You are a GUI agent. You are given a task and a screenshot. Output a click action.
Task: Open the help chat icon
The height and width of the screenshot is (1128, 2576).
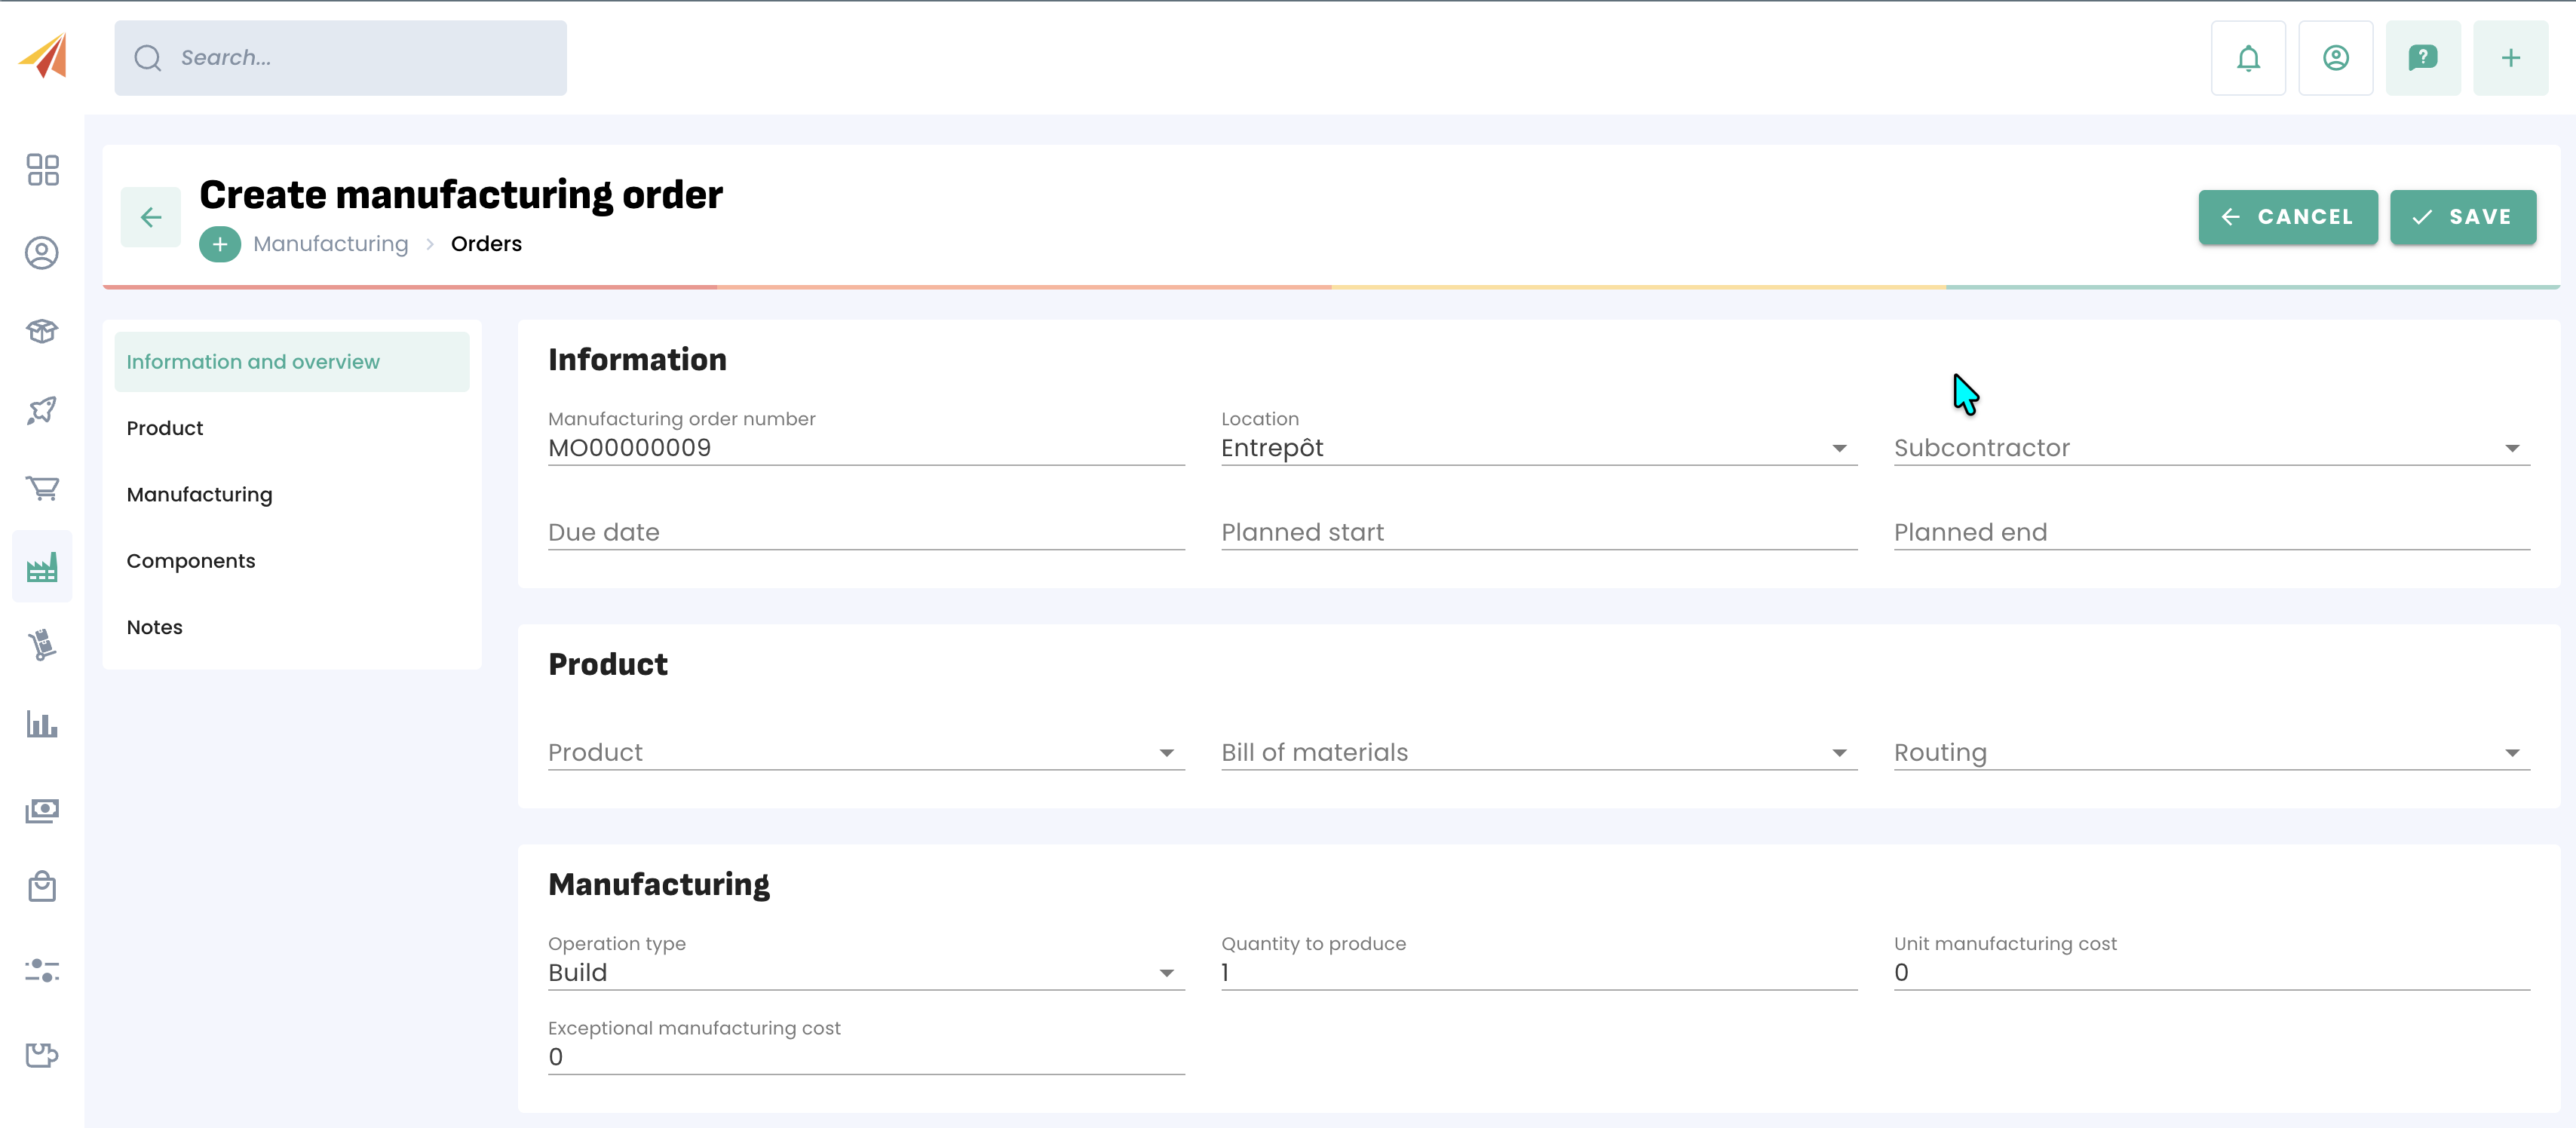point(2422,58)
